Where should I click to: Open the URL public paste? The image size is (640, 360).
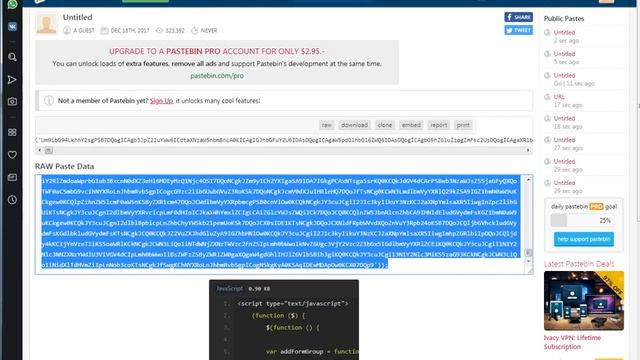pos(559,97)
